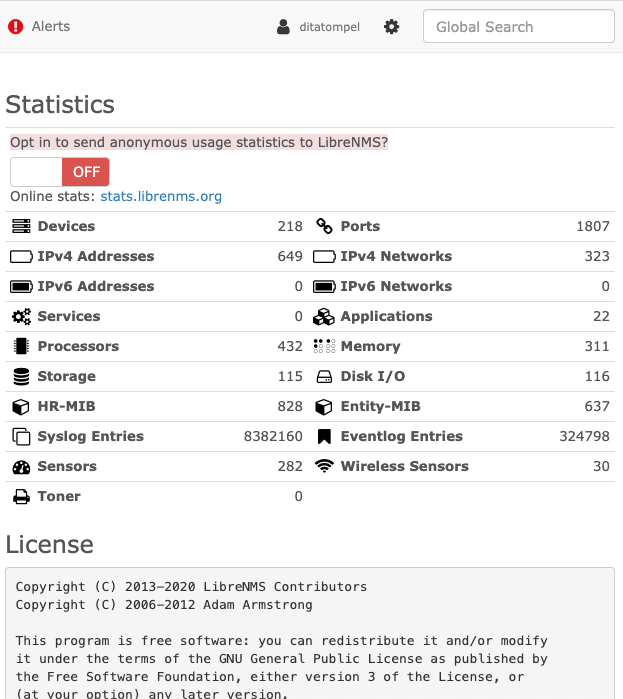Click the HR-MIB cube icon
The image size is (623, 699).
[x=21, y=407]
